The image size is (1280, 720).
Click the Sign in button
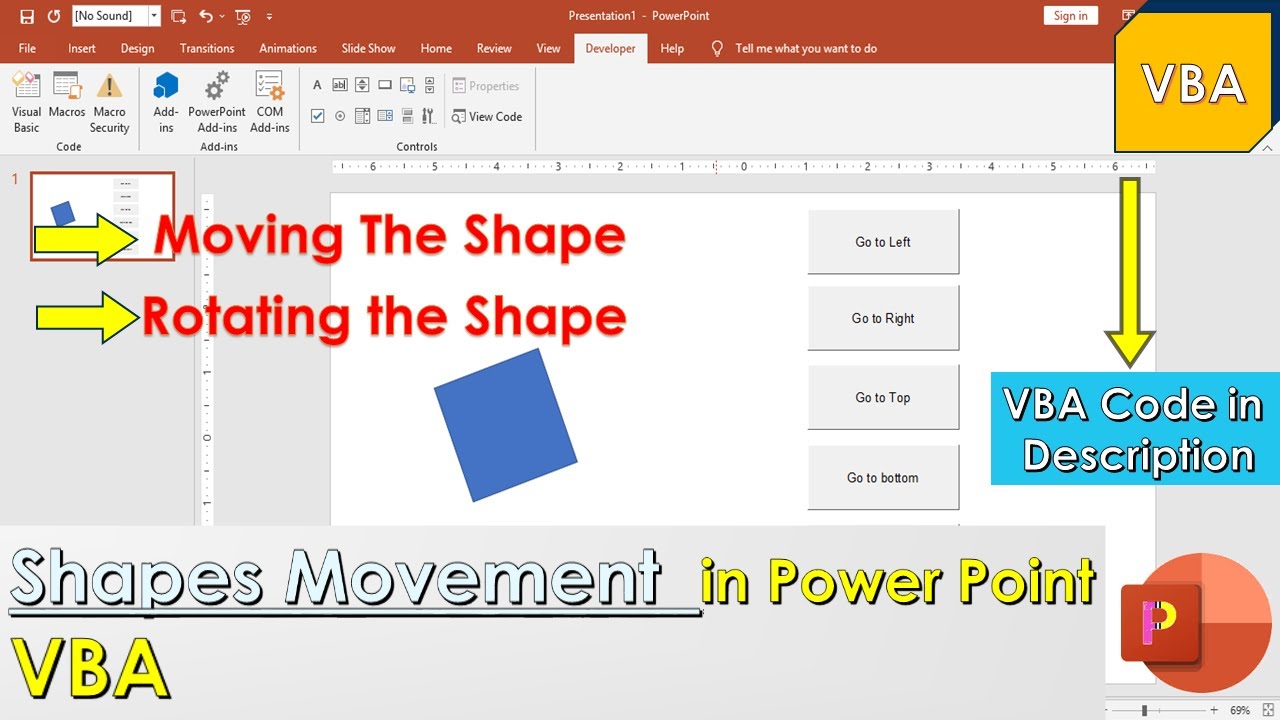[x=1070, y=15]
